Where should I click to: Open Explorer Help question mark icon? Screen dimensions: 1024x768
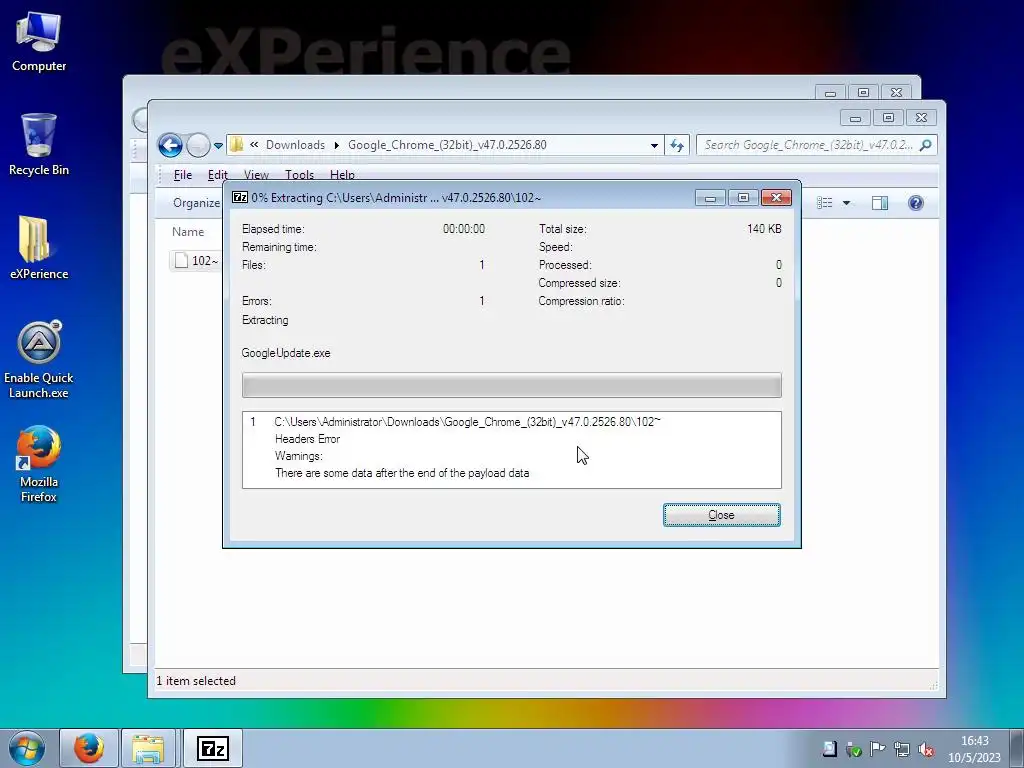tap(916, 203)
